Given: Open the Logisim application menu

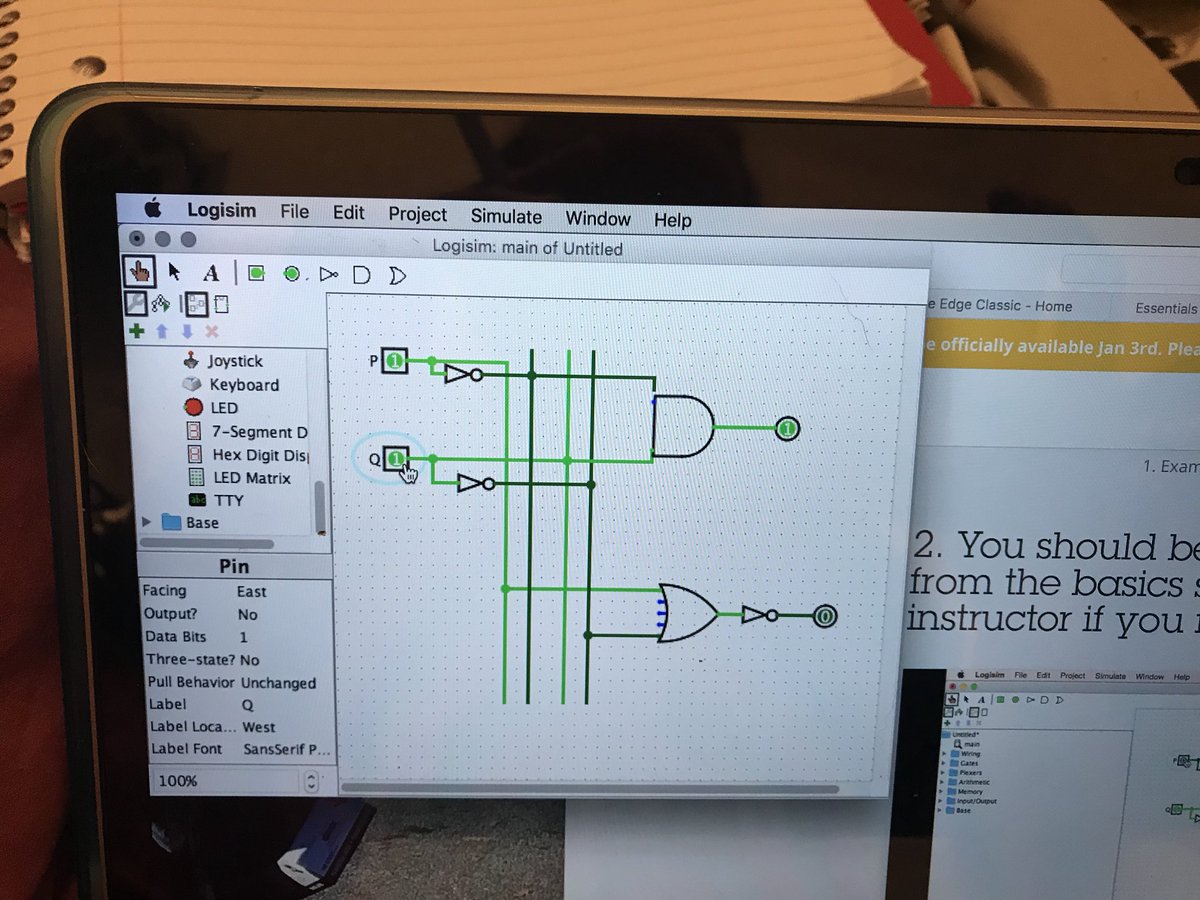Looking at the screenshot, I should click(x=222, y=210).
